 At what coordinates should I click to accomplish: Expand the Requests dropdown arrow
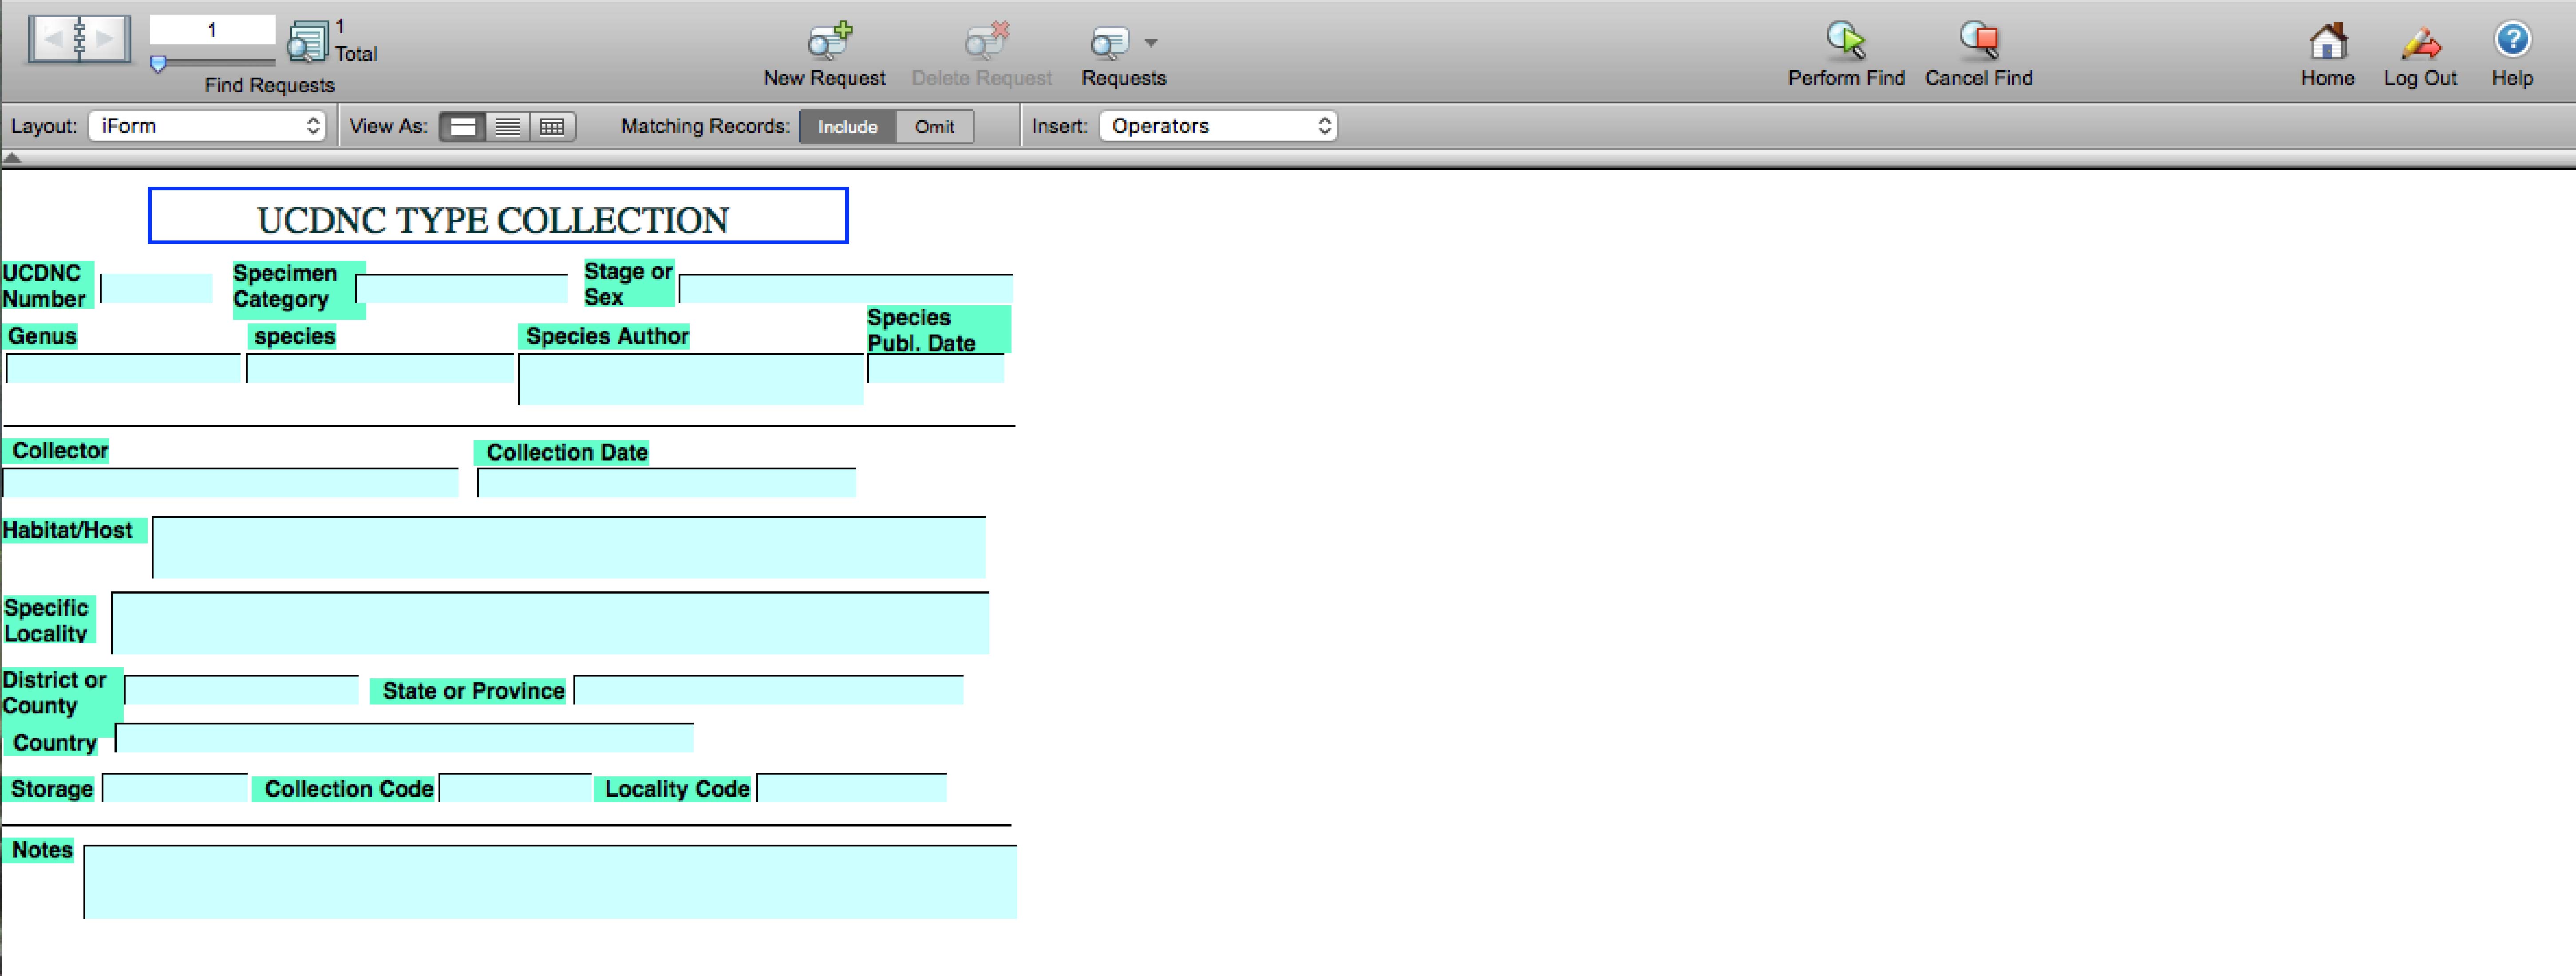[x=1151, y=43]
